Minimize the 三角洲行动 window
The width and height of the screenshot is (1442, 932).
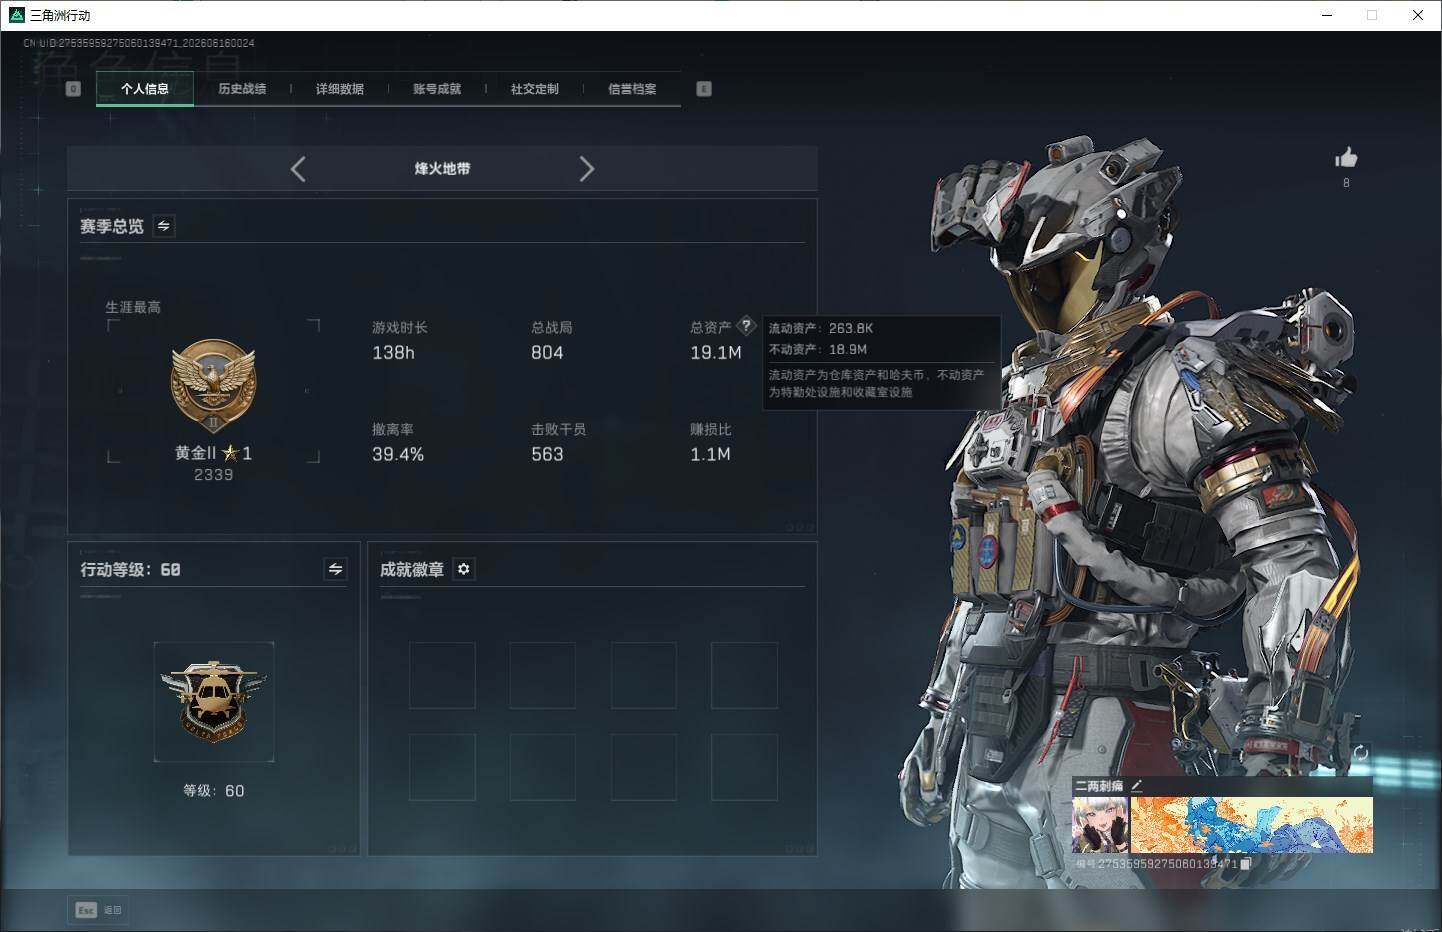(x=1328, y=15)
